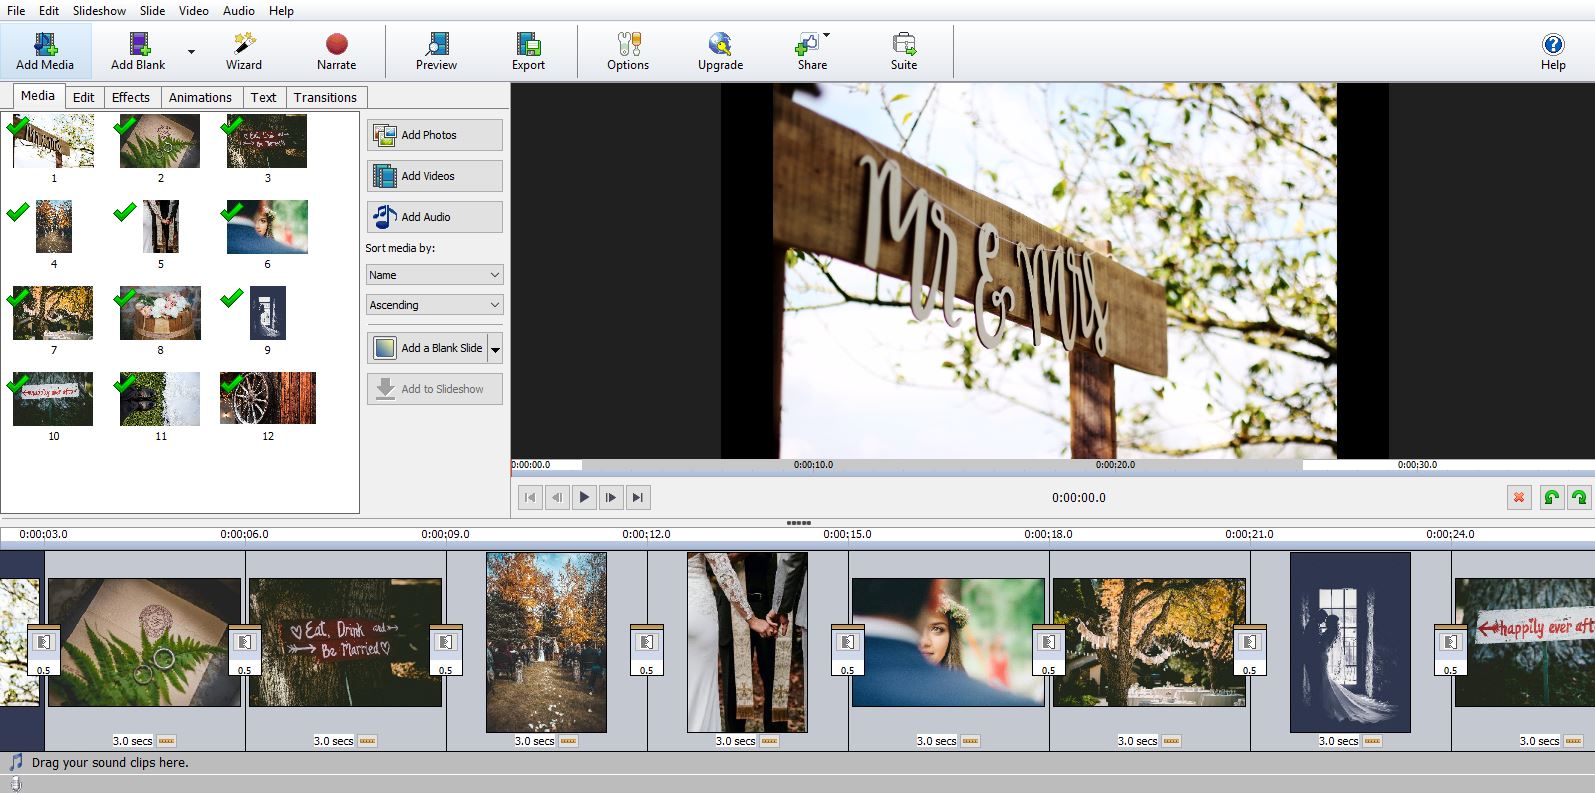The image size is (1595, 793).
Task: Click the transition icon after holding hands slide
Action: (848, 642)
